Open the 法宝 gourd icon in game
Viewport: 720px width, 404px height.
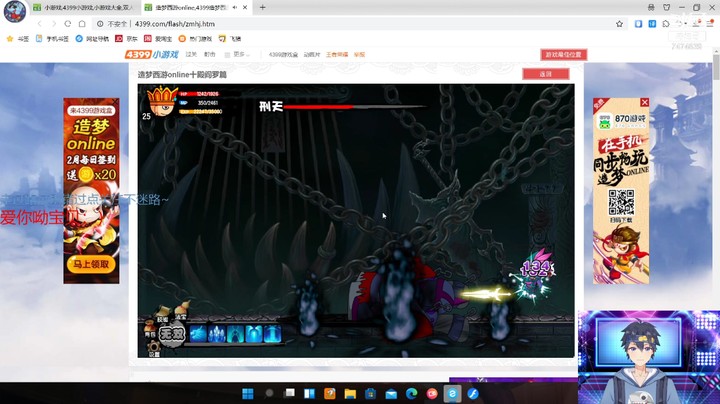click(181, 310)
